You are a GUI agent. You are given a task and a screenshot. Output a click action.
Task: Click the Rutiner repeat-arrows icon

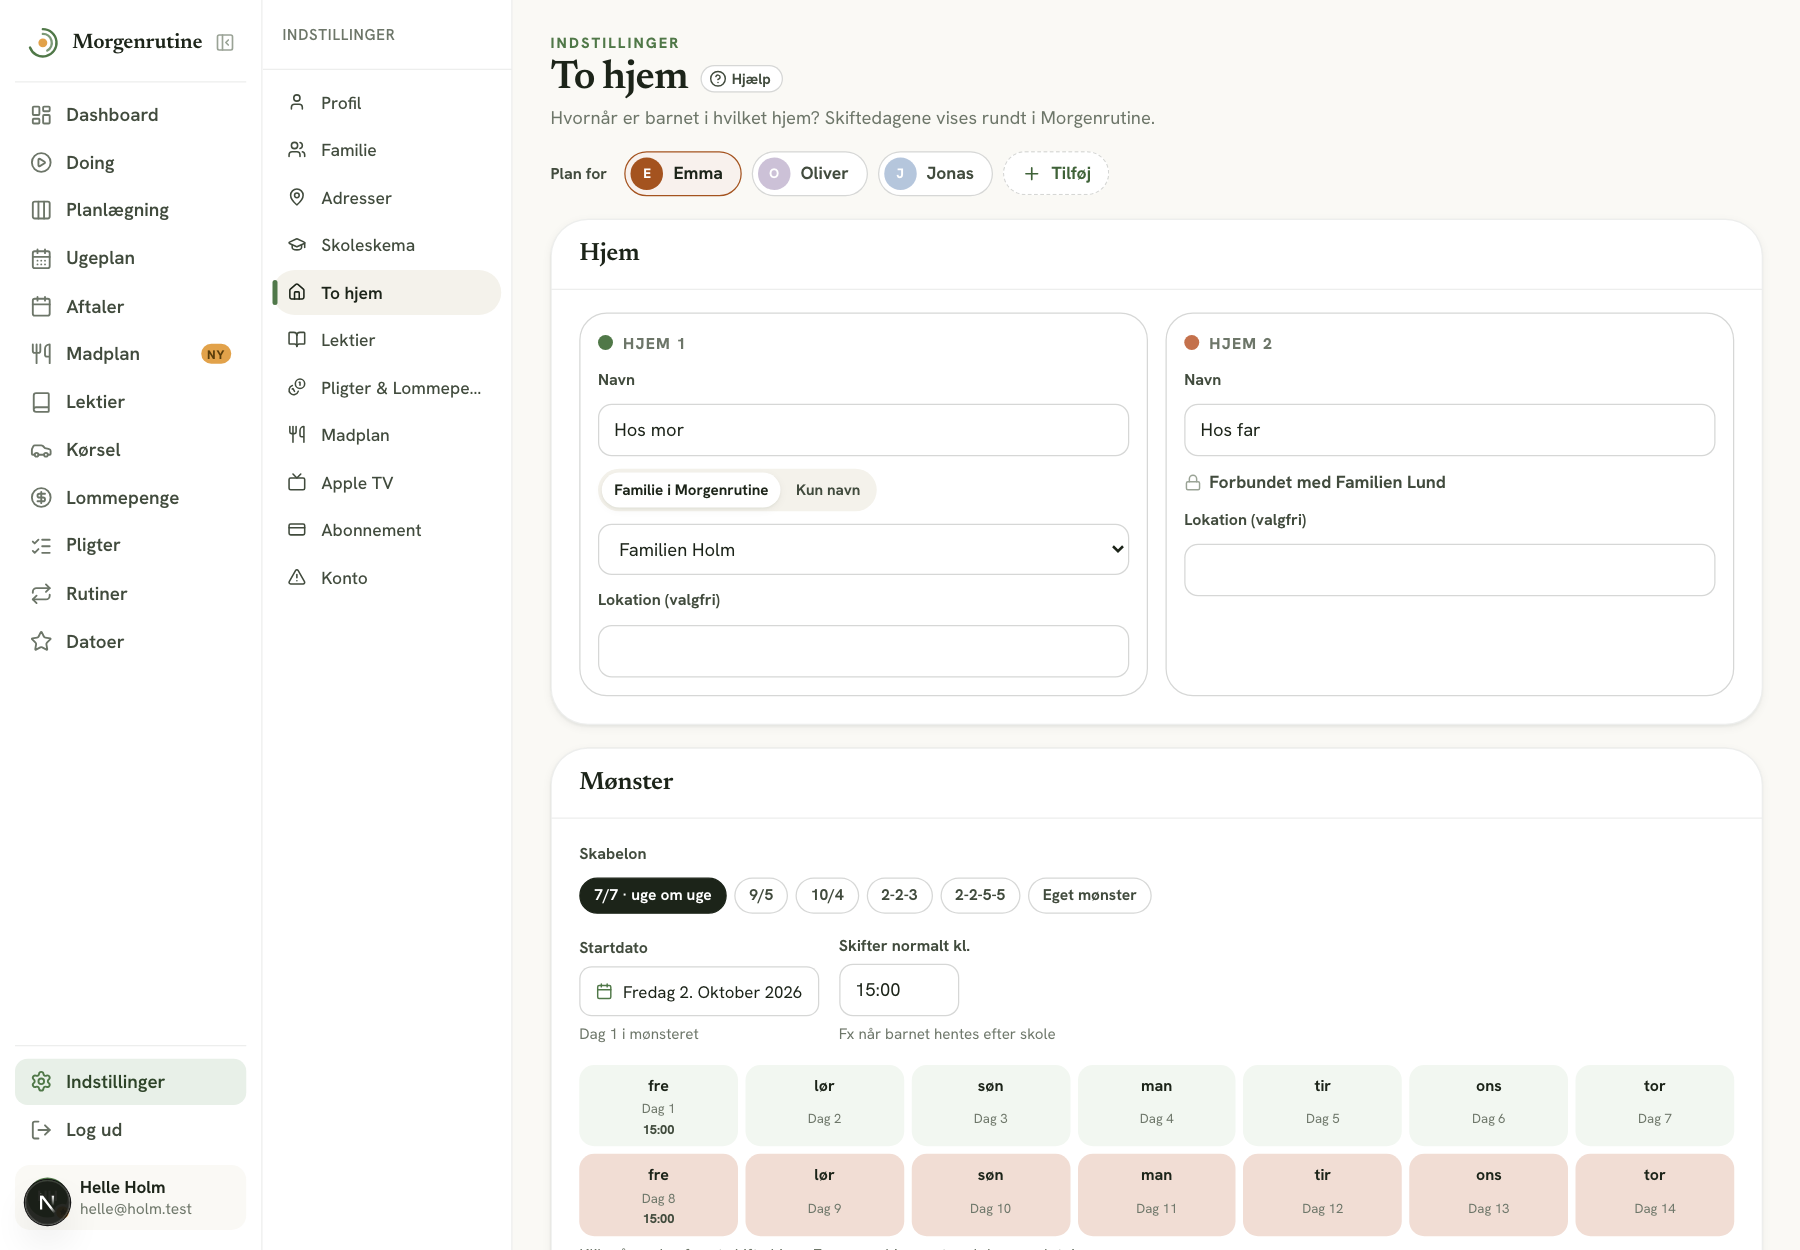pos(41,594)
